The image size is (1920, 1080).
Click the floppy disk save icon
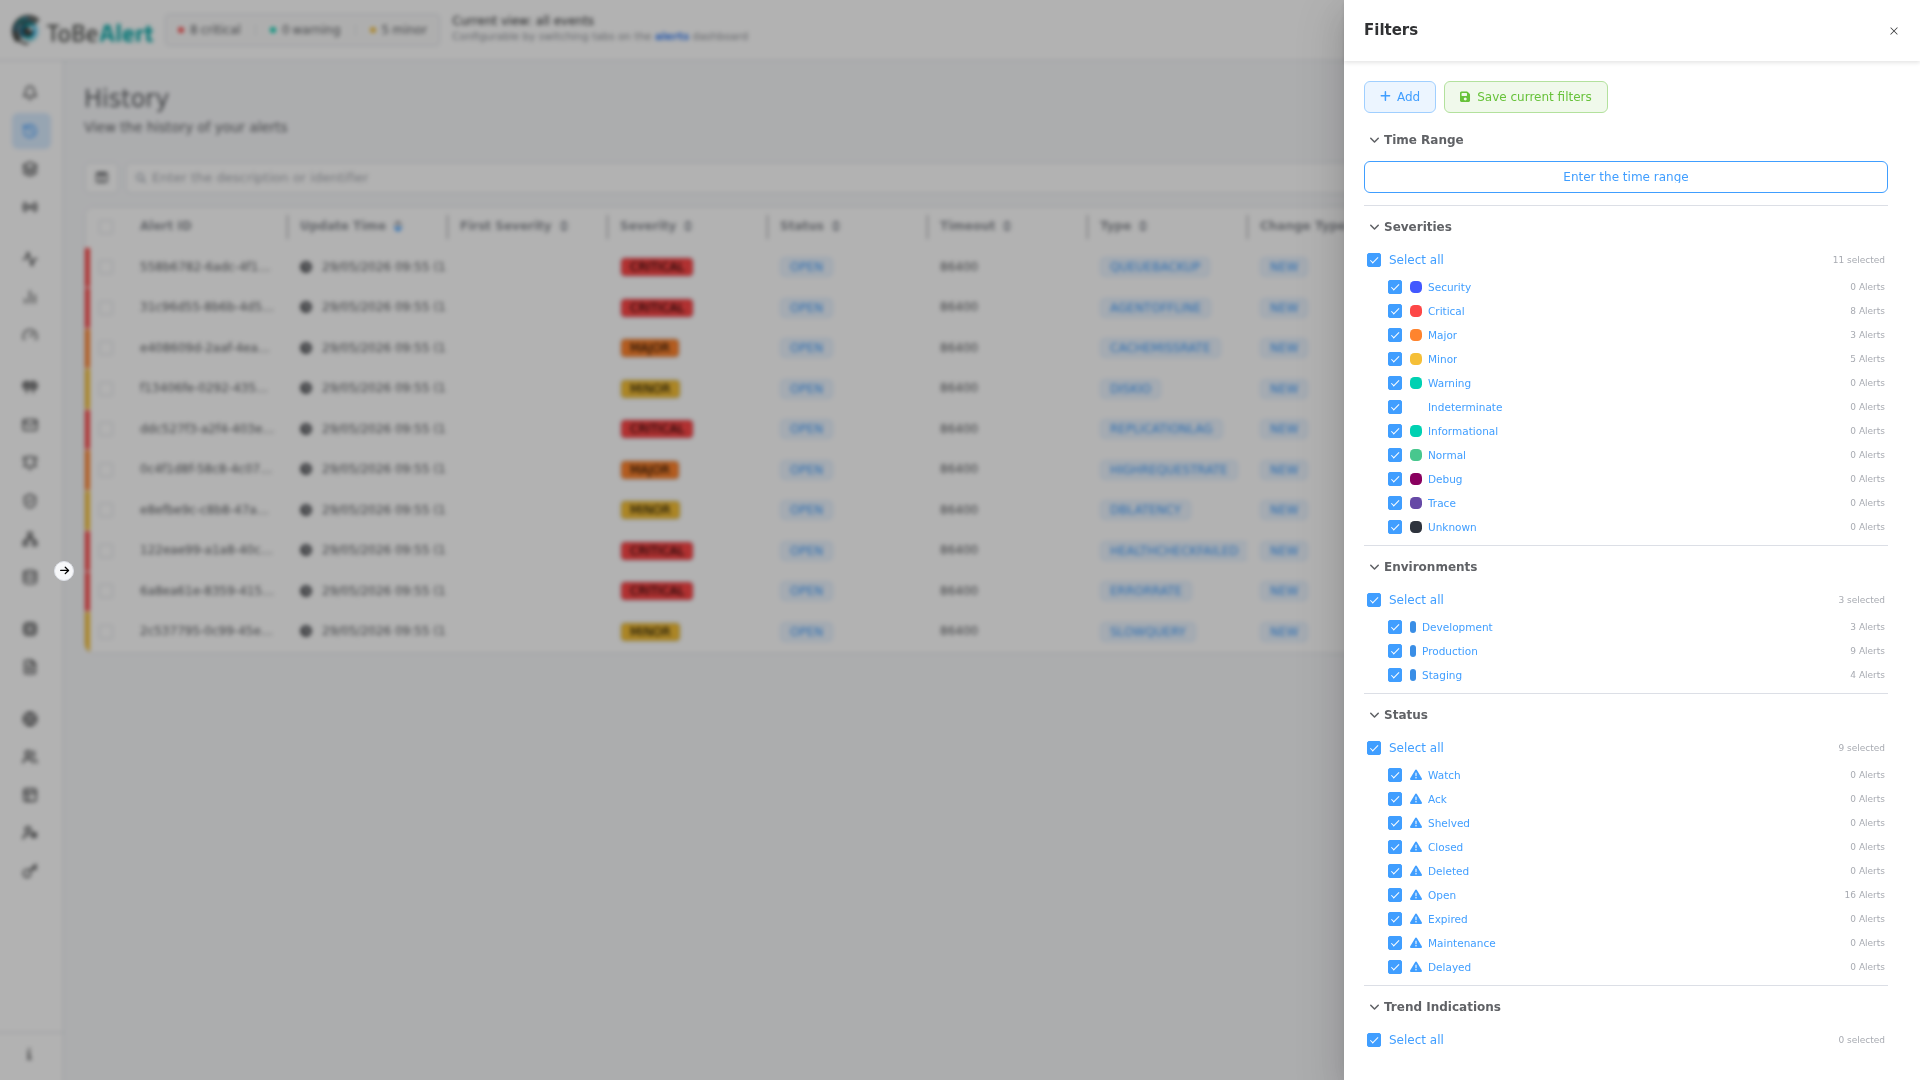(x=1465, y=97)
